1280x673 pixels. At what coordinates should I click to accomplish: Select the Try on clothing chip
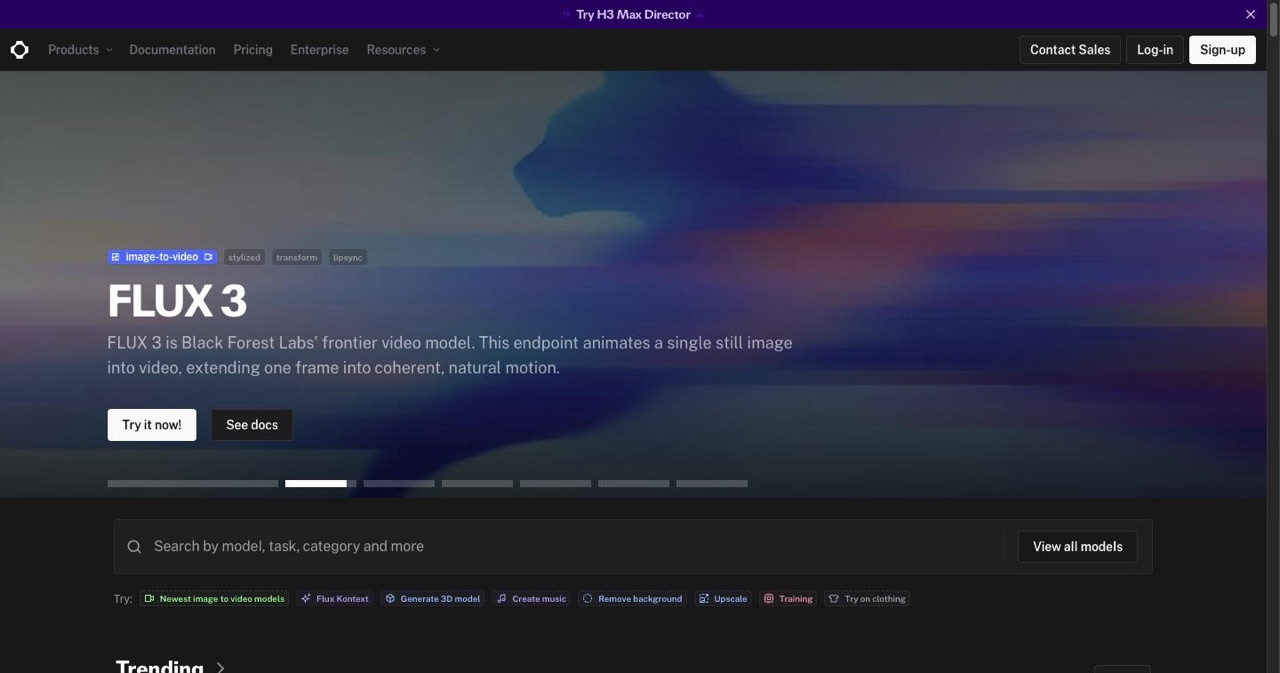pyautogui.click(x=867, y=599)
